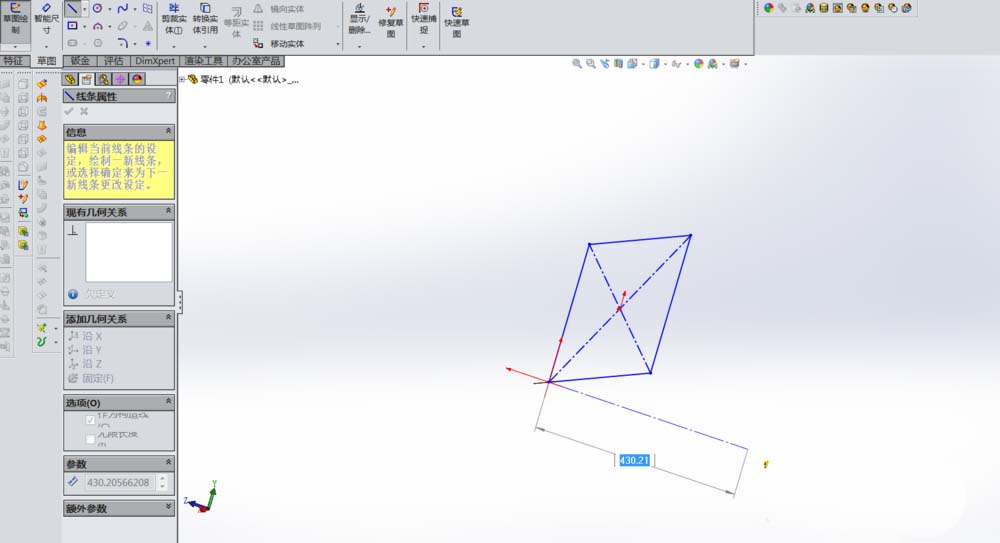Open the DisplayManager tab icon
This screenshot has width=1000, height=543.
point(137,79)
